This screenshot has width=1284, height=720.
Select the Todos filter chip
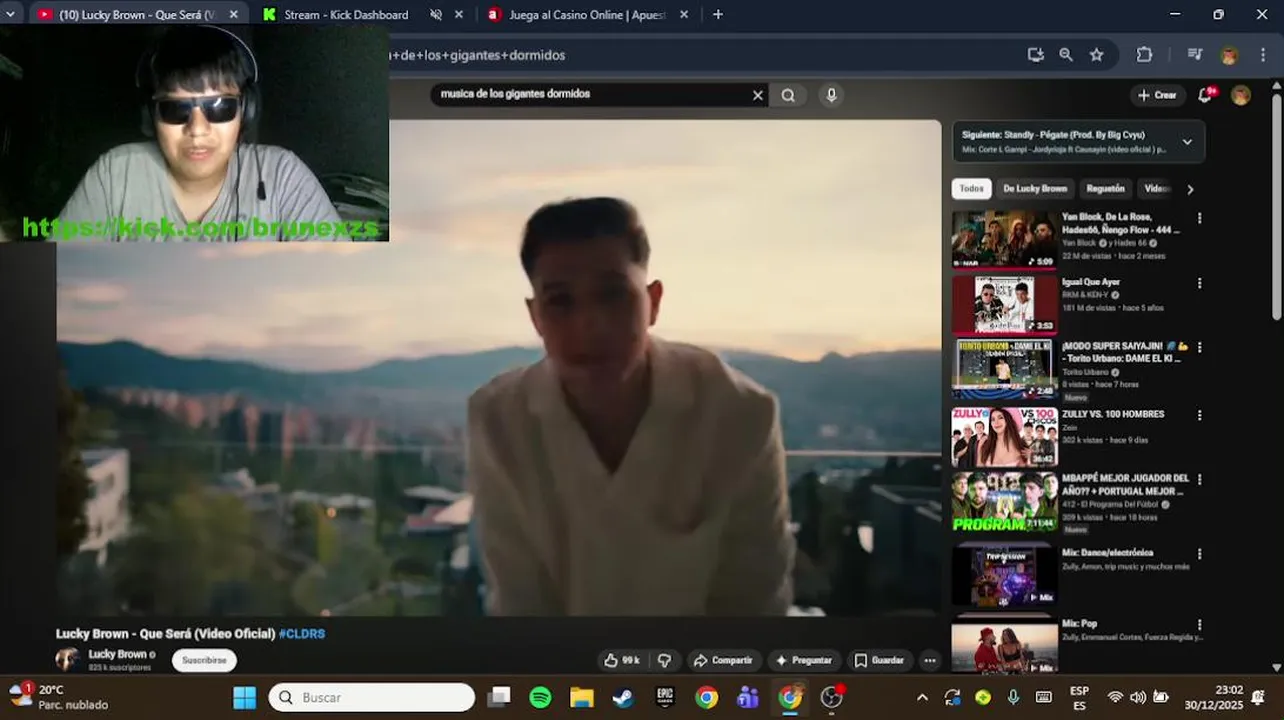(x=972, y=189)
